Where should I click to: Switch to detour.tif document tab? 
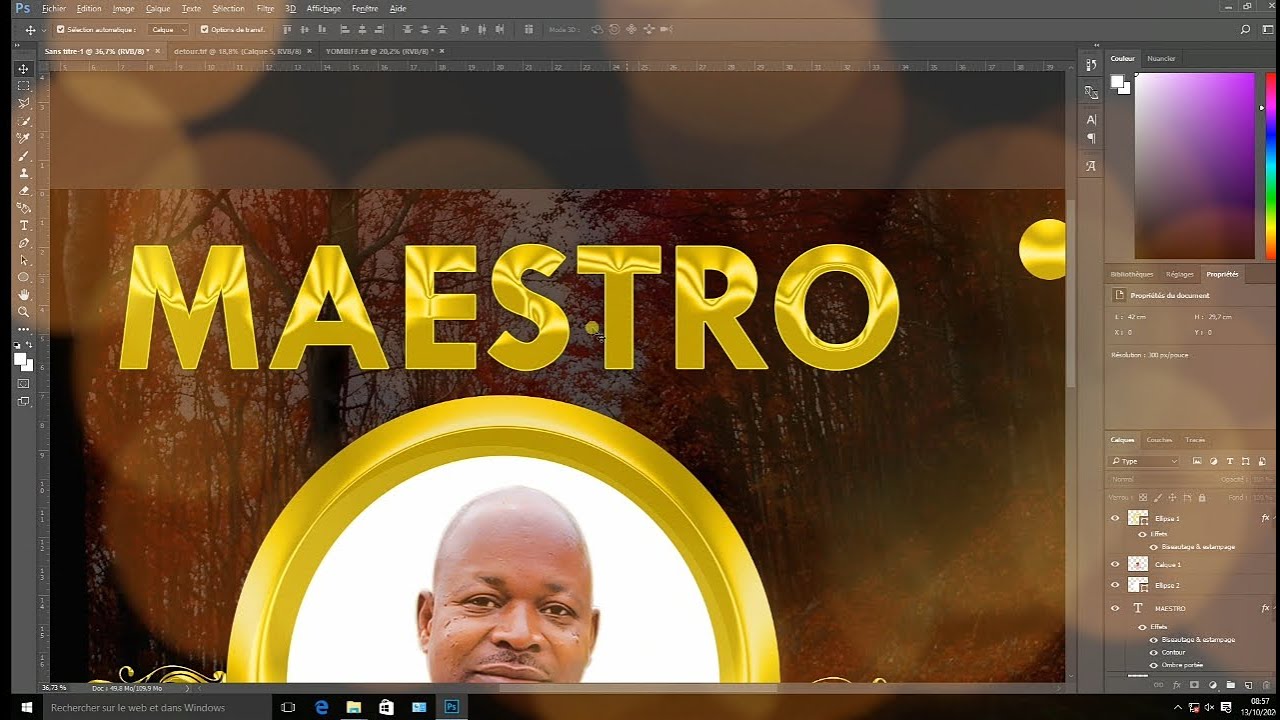tap(237, 50)
